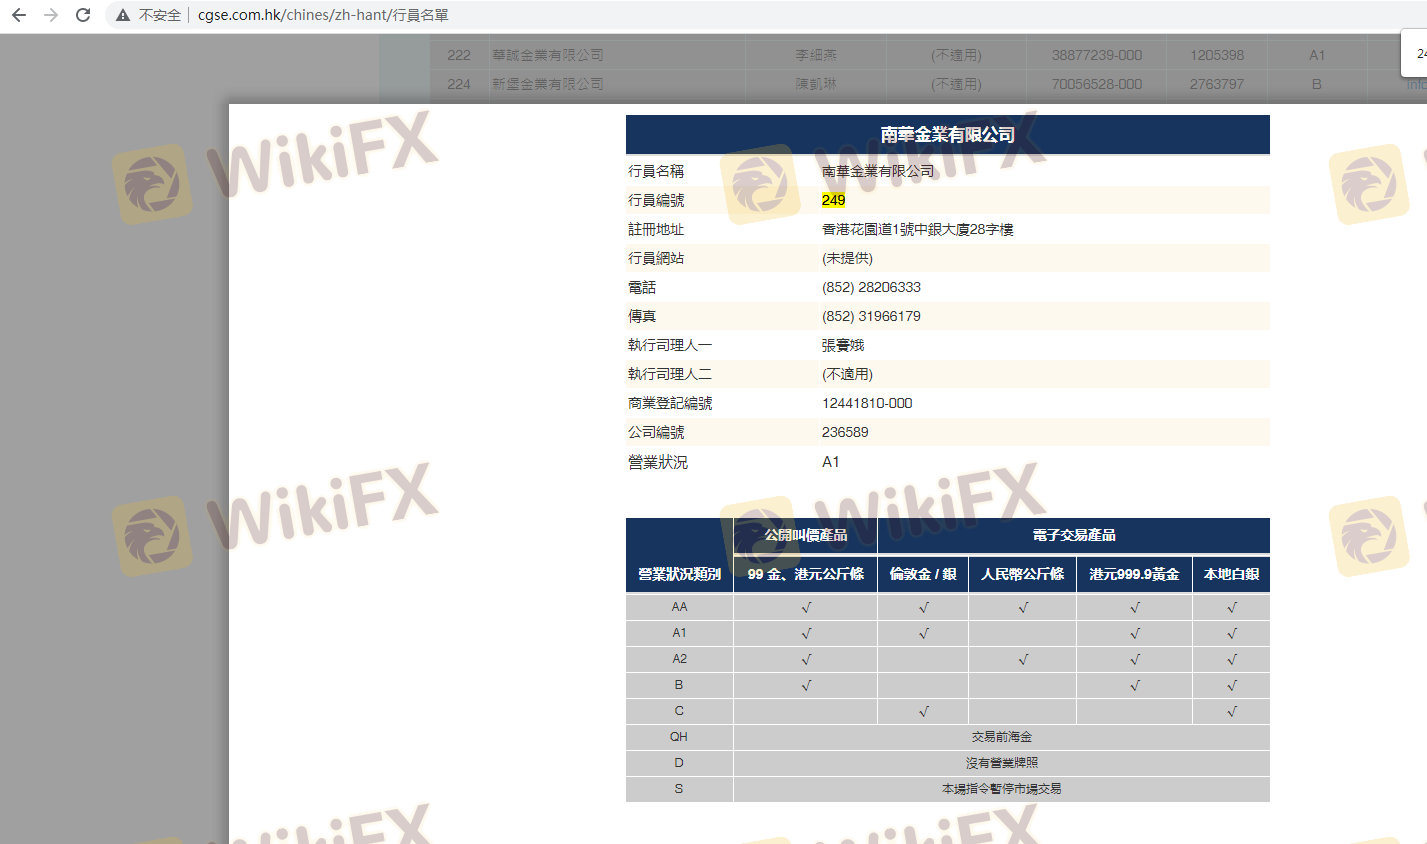The width and height of the screenshot is (1427, 844).
Task: Click the business registration number 12441810-000
Action: point(867,403)
